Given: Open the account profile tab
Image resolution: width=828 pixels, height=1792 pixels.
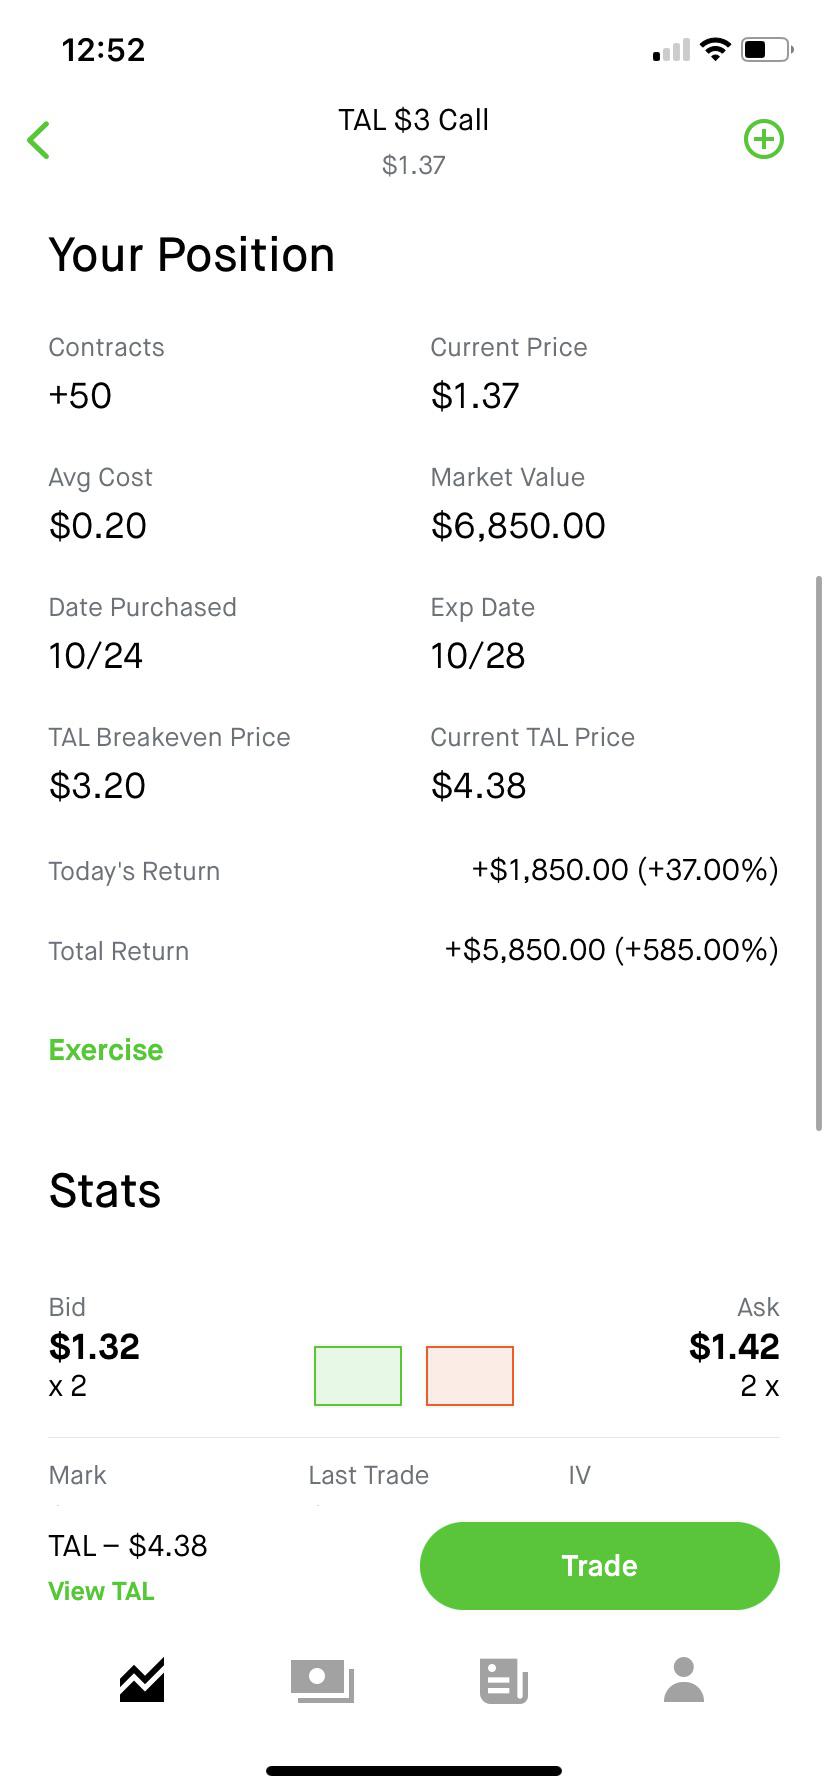Looking at the screenshot, I should click(x=684, y=1680).
